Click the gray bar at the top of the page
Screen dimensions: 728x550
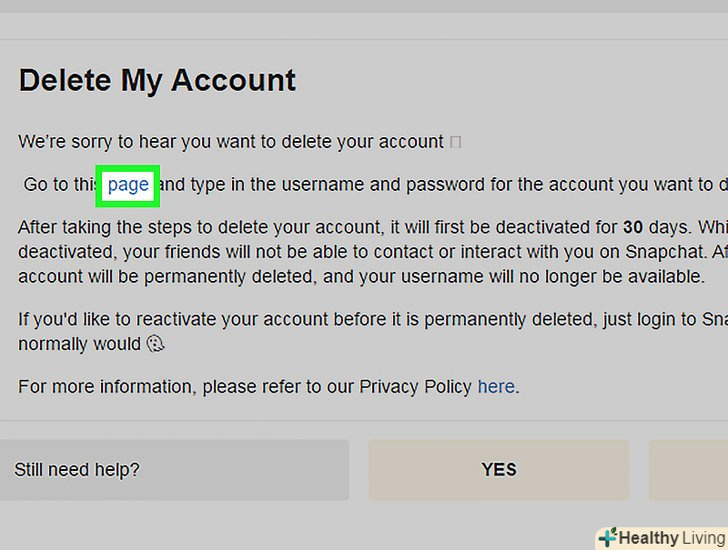pos(364,6)
